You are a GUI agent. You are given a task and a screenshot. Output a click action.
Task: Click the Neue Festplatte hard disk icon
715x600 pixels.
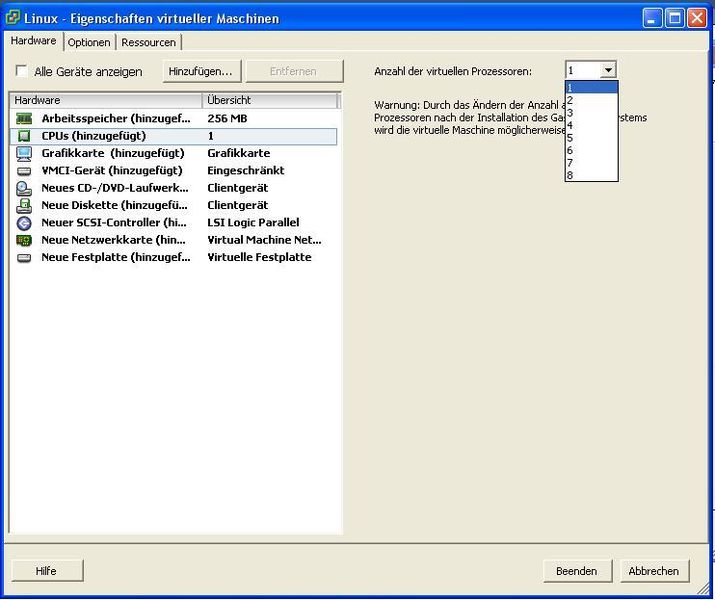(x=24, y=258)
